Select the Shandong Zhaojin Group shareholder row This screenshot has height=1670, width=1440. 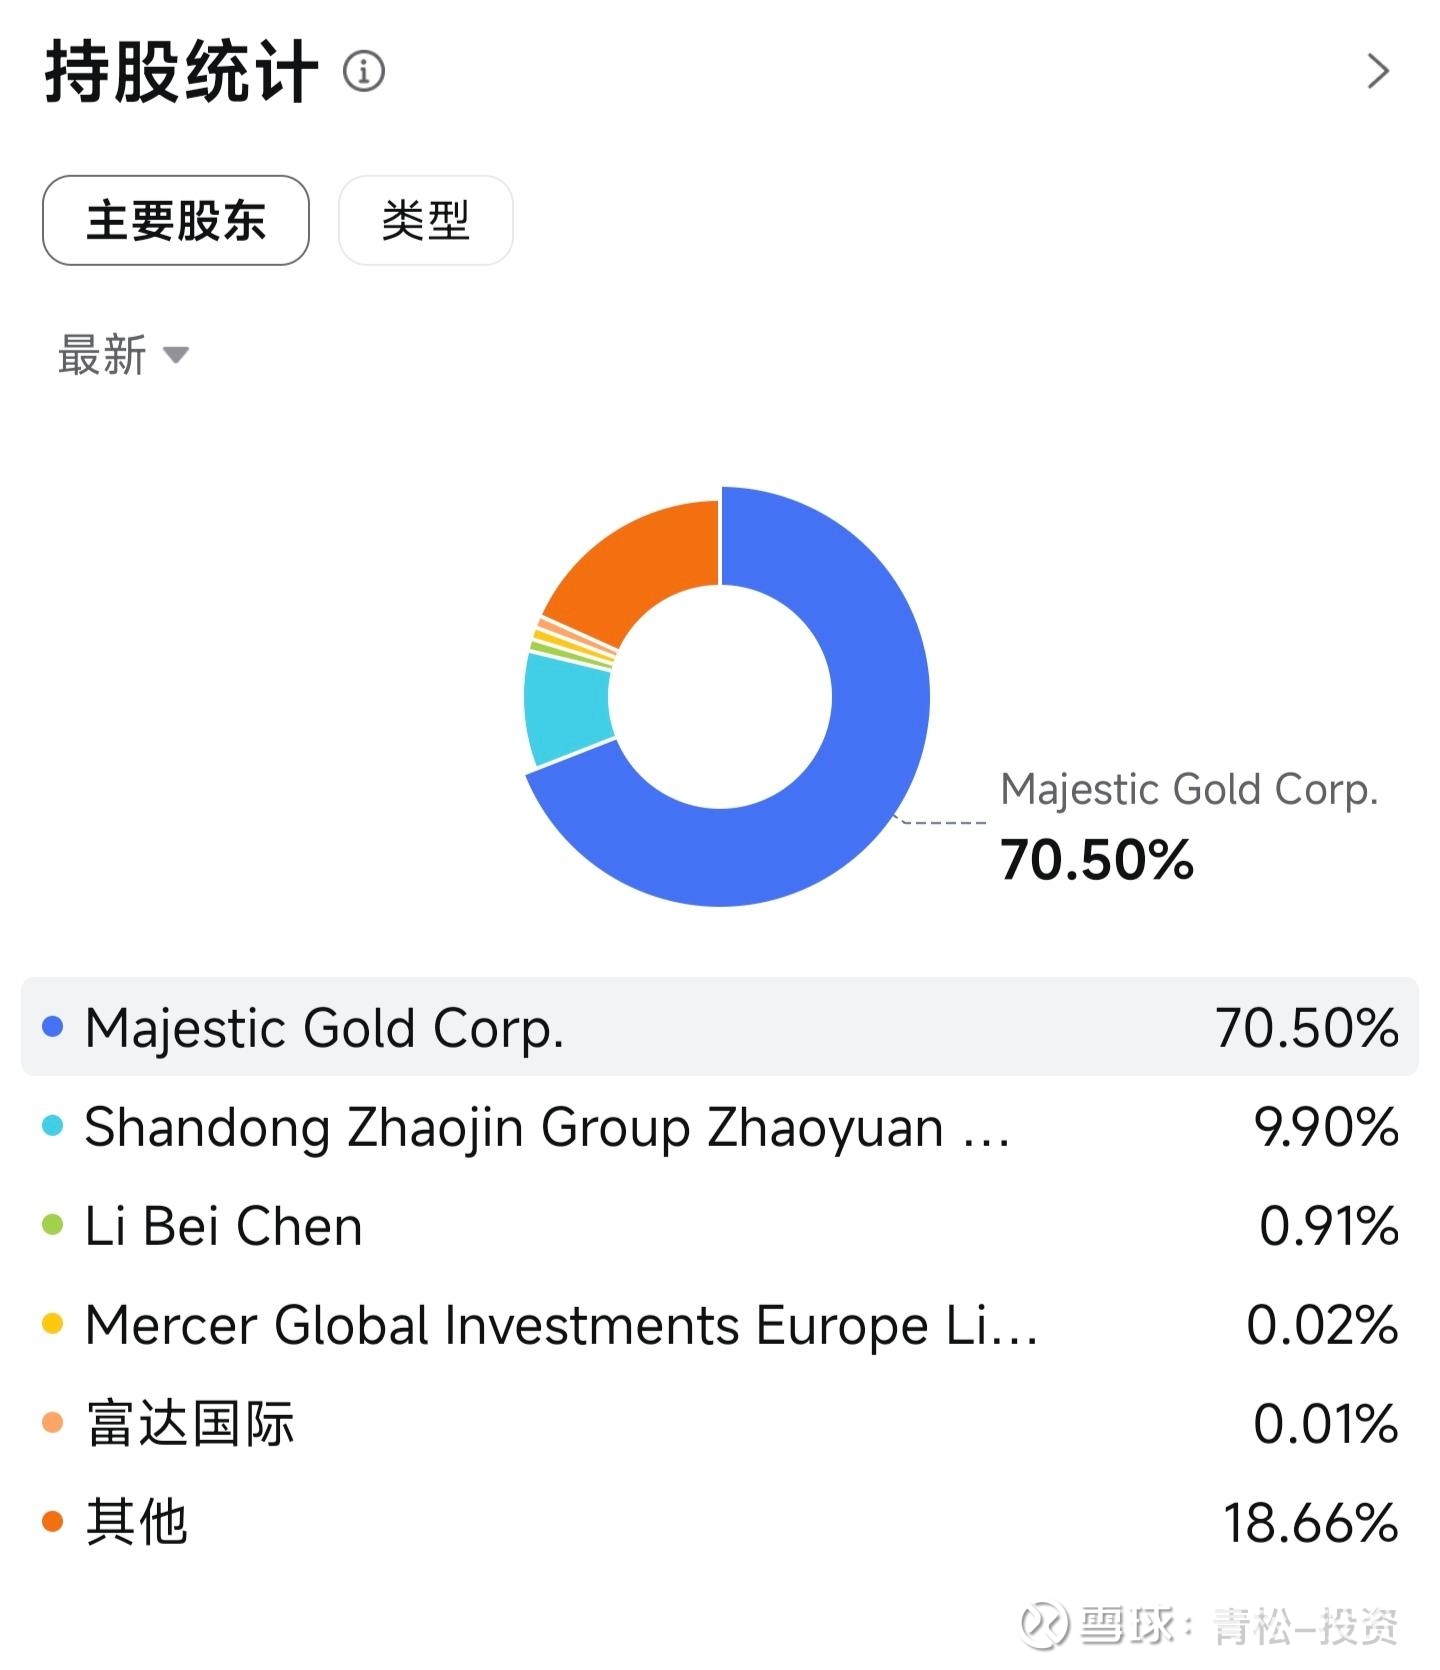(720, 1127)
